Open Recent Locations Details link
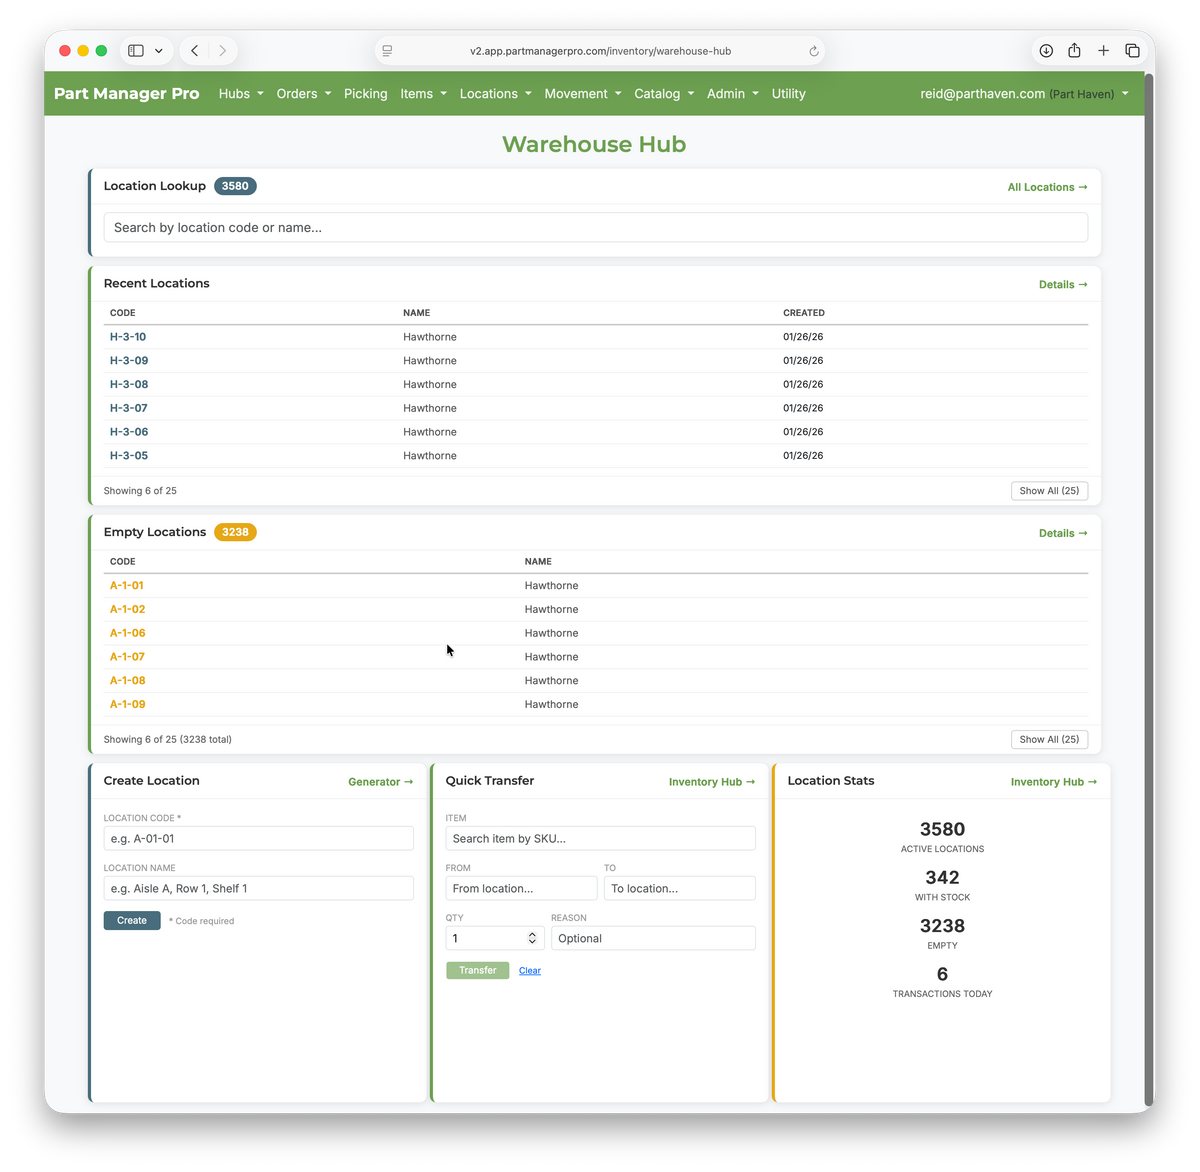 click(1063, 285)
